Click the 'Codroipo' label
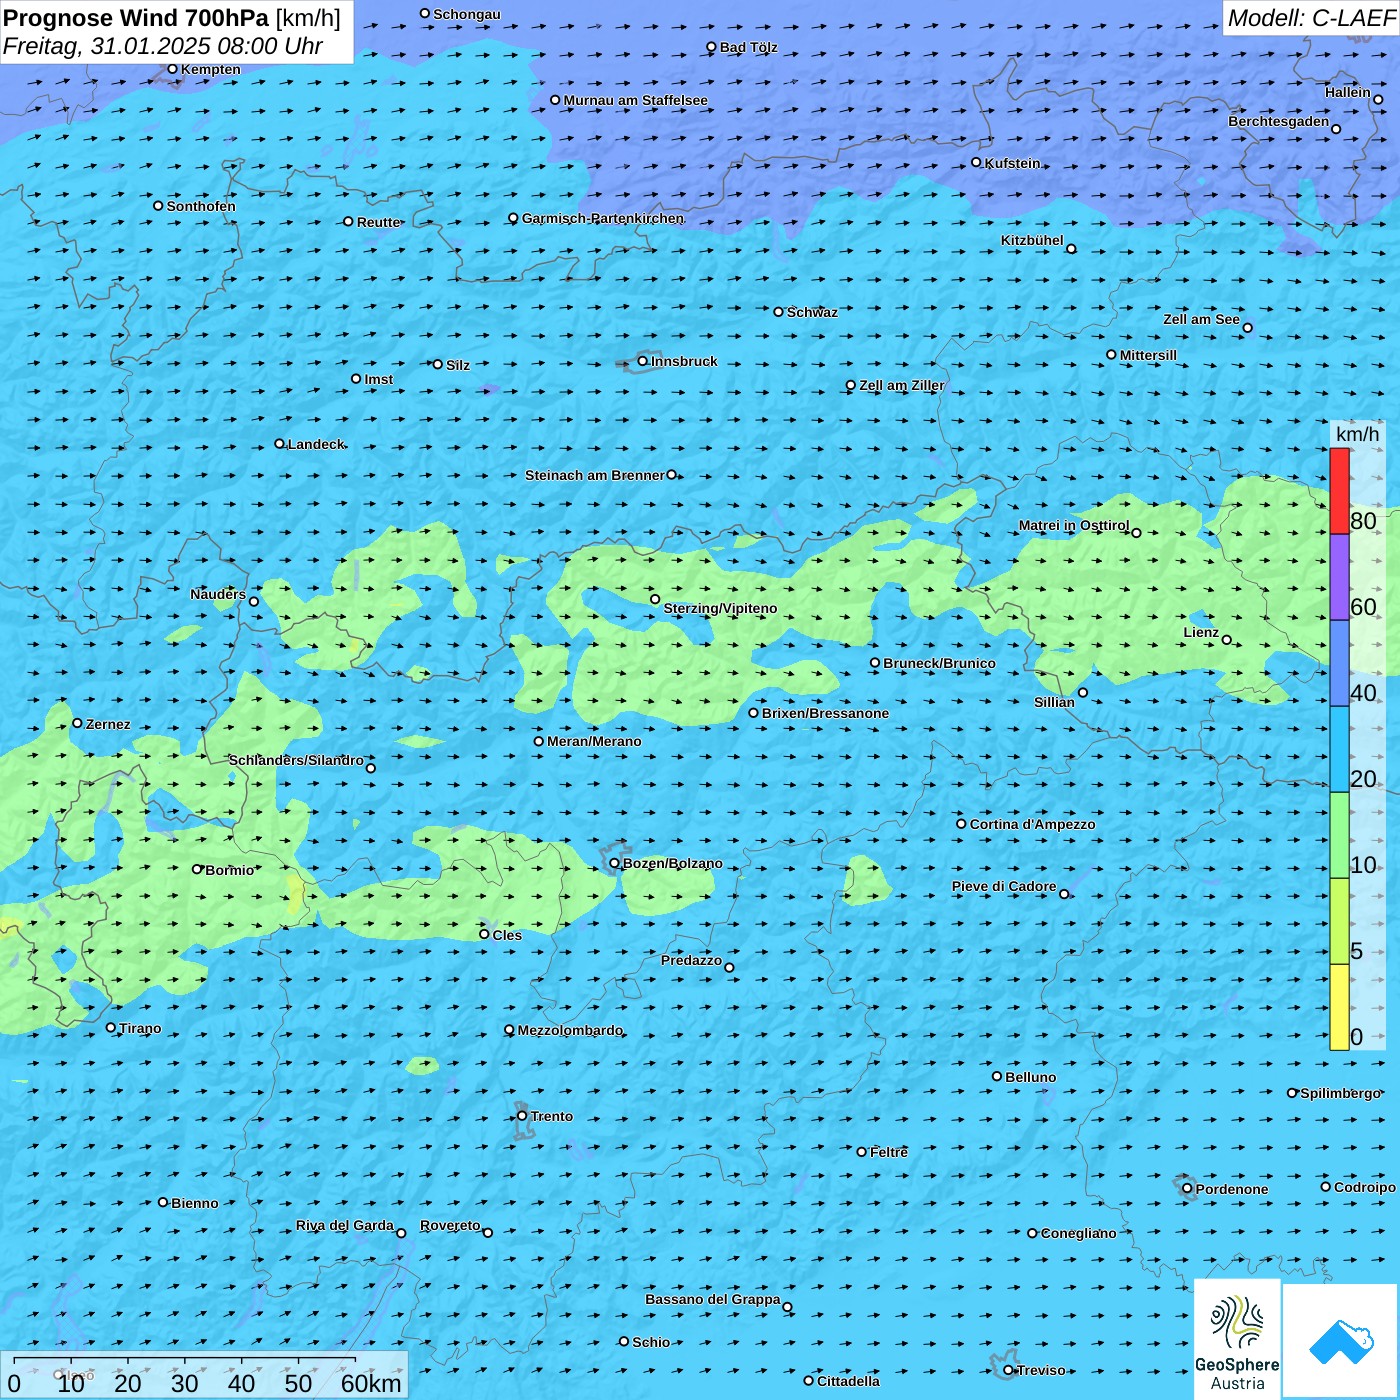 point(1365,1187)
